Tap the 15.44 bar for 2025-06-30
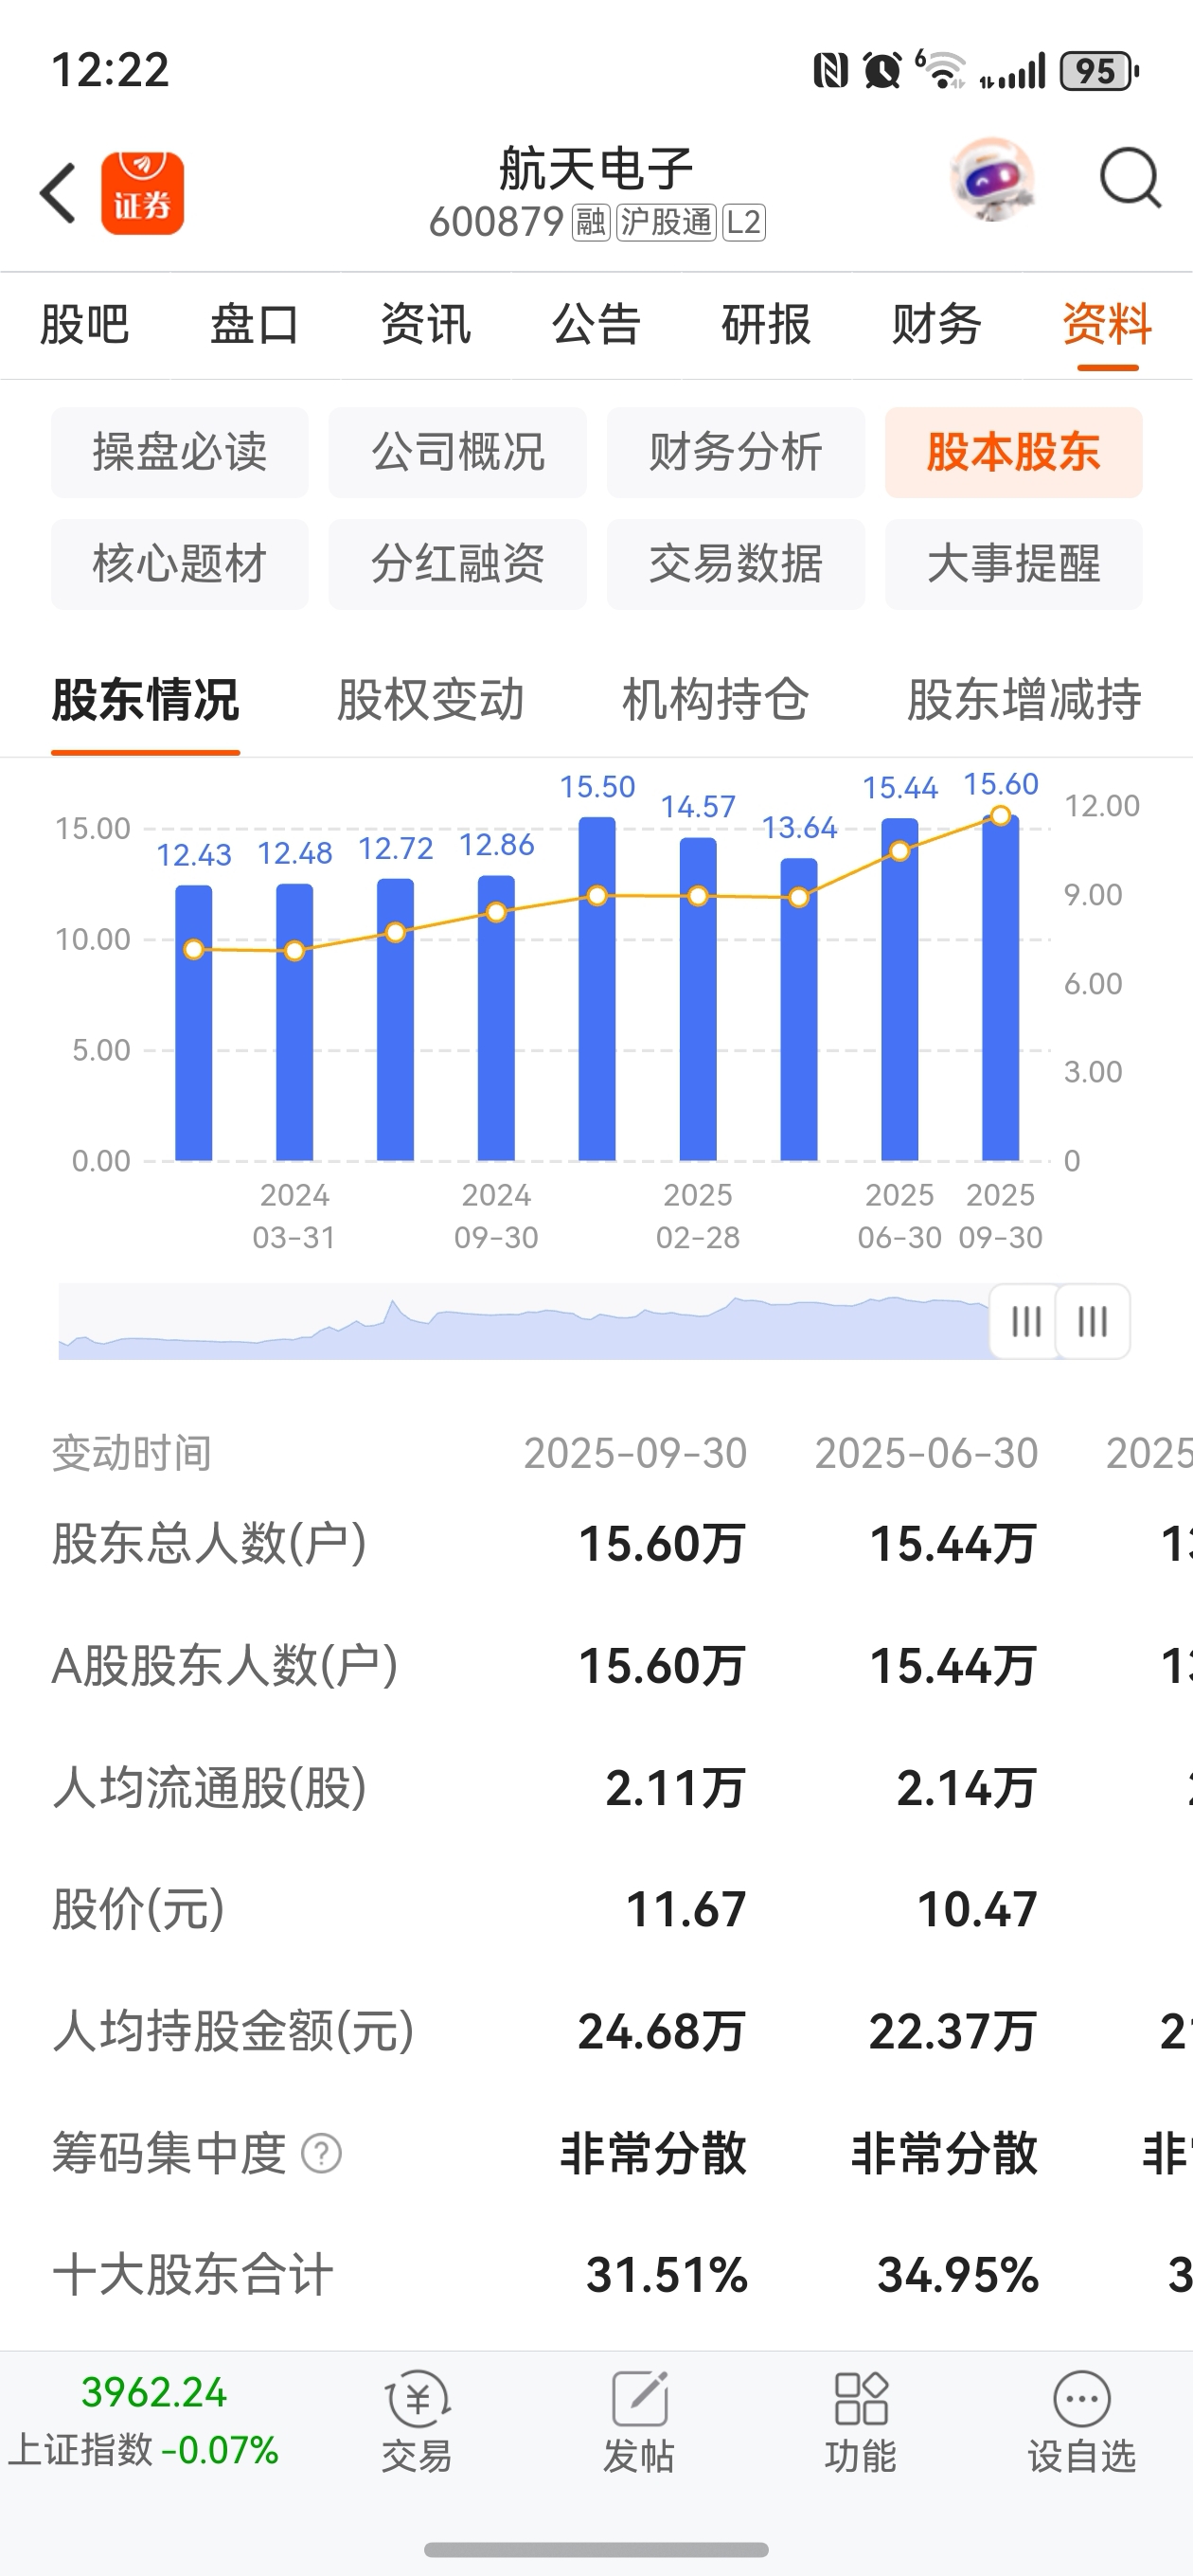 [900, 989]
